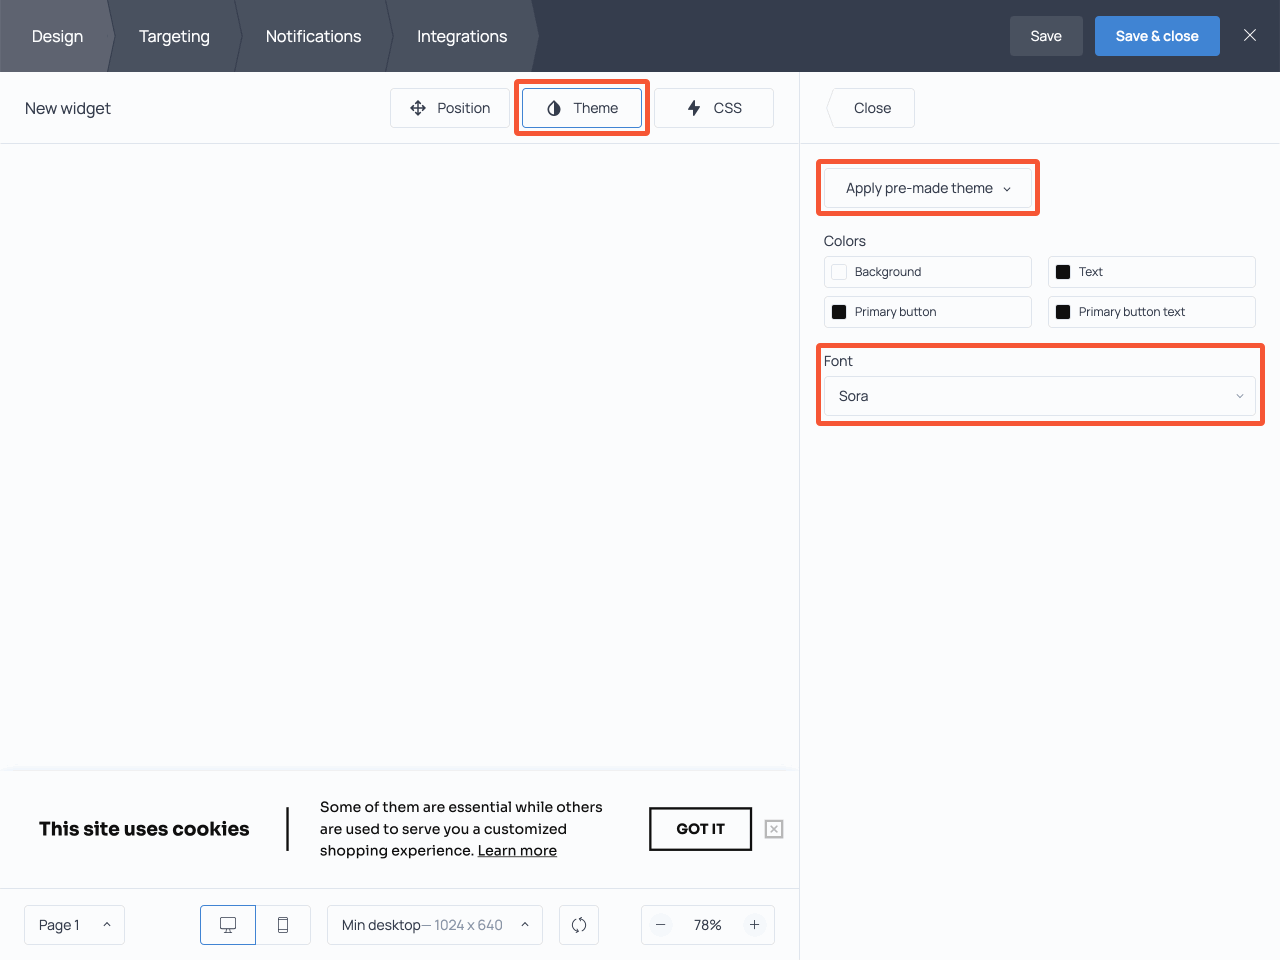
Task: Open the Learn more link
Action: (x=517, y=850)
